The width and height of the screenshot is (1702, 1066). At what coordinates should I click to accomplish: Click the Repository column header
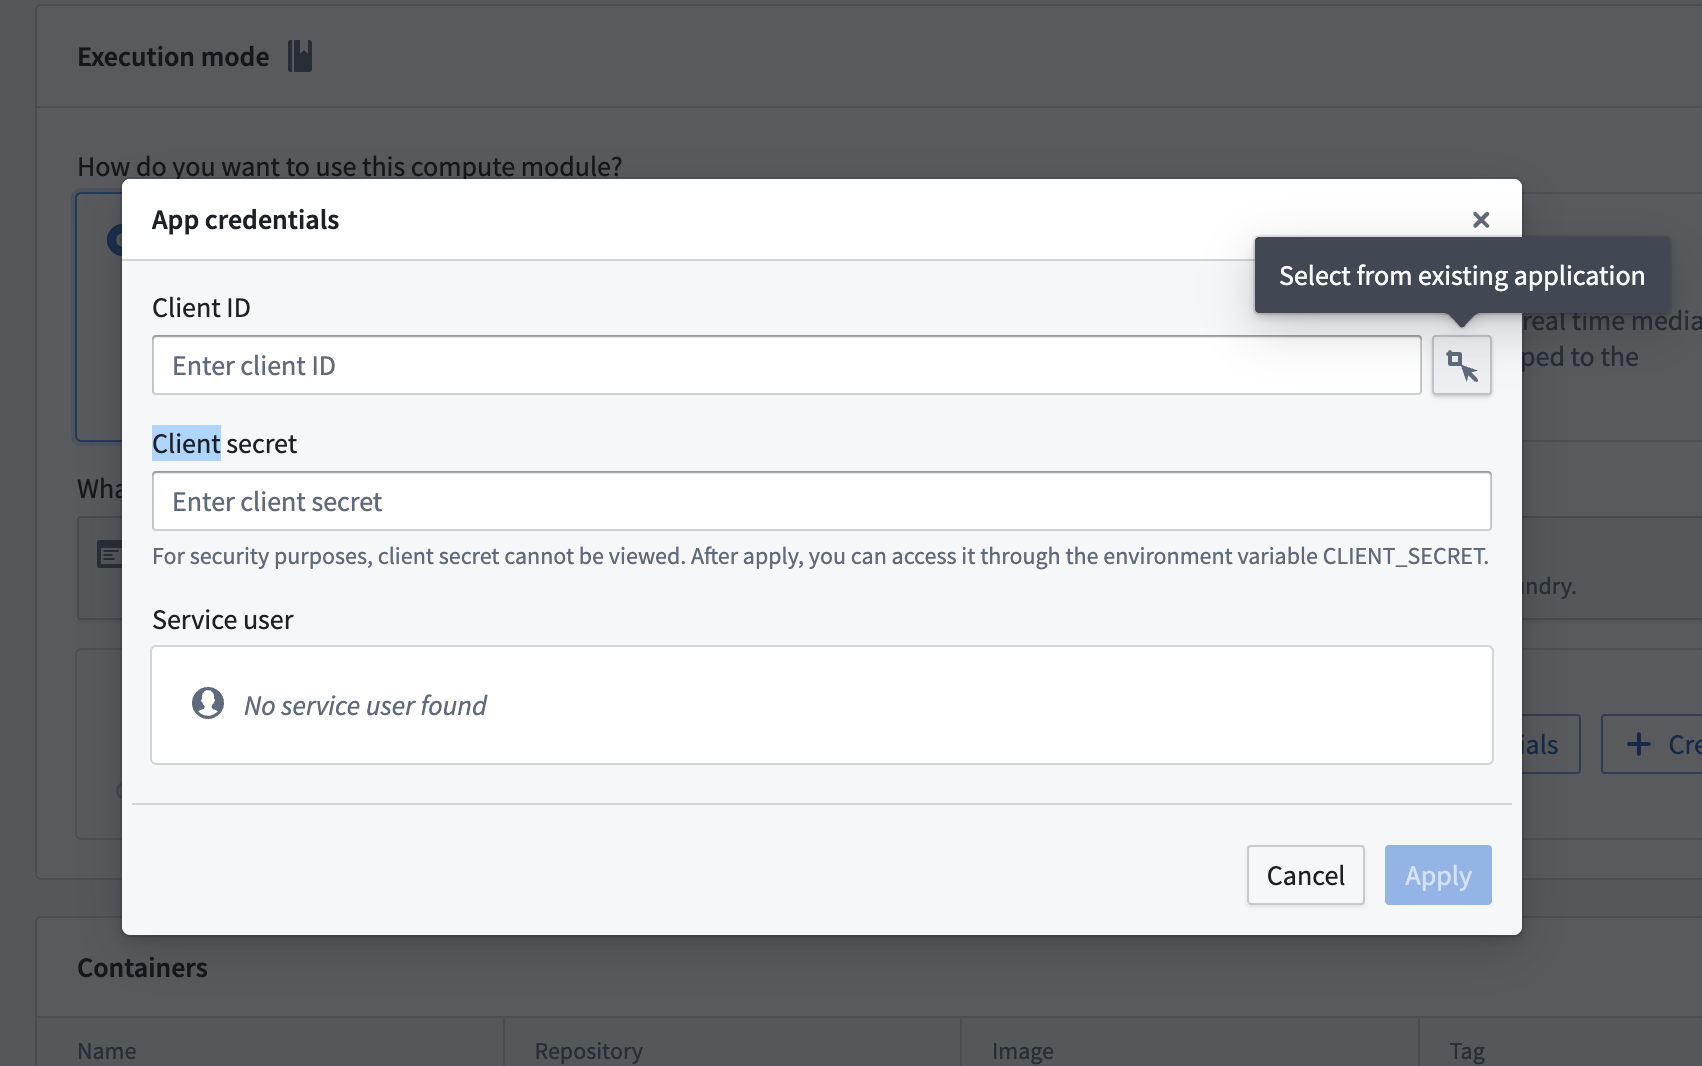click(588, 1051)
